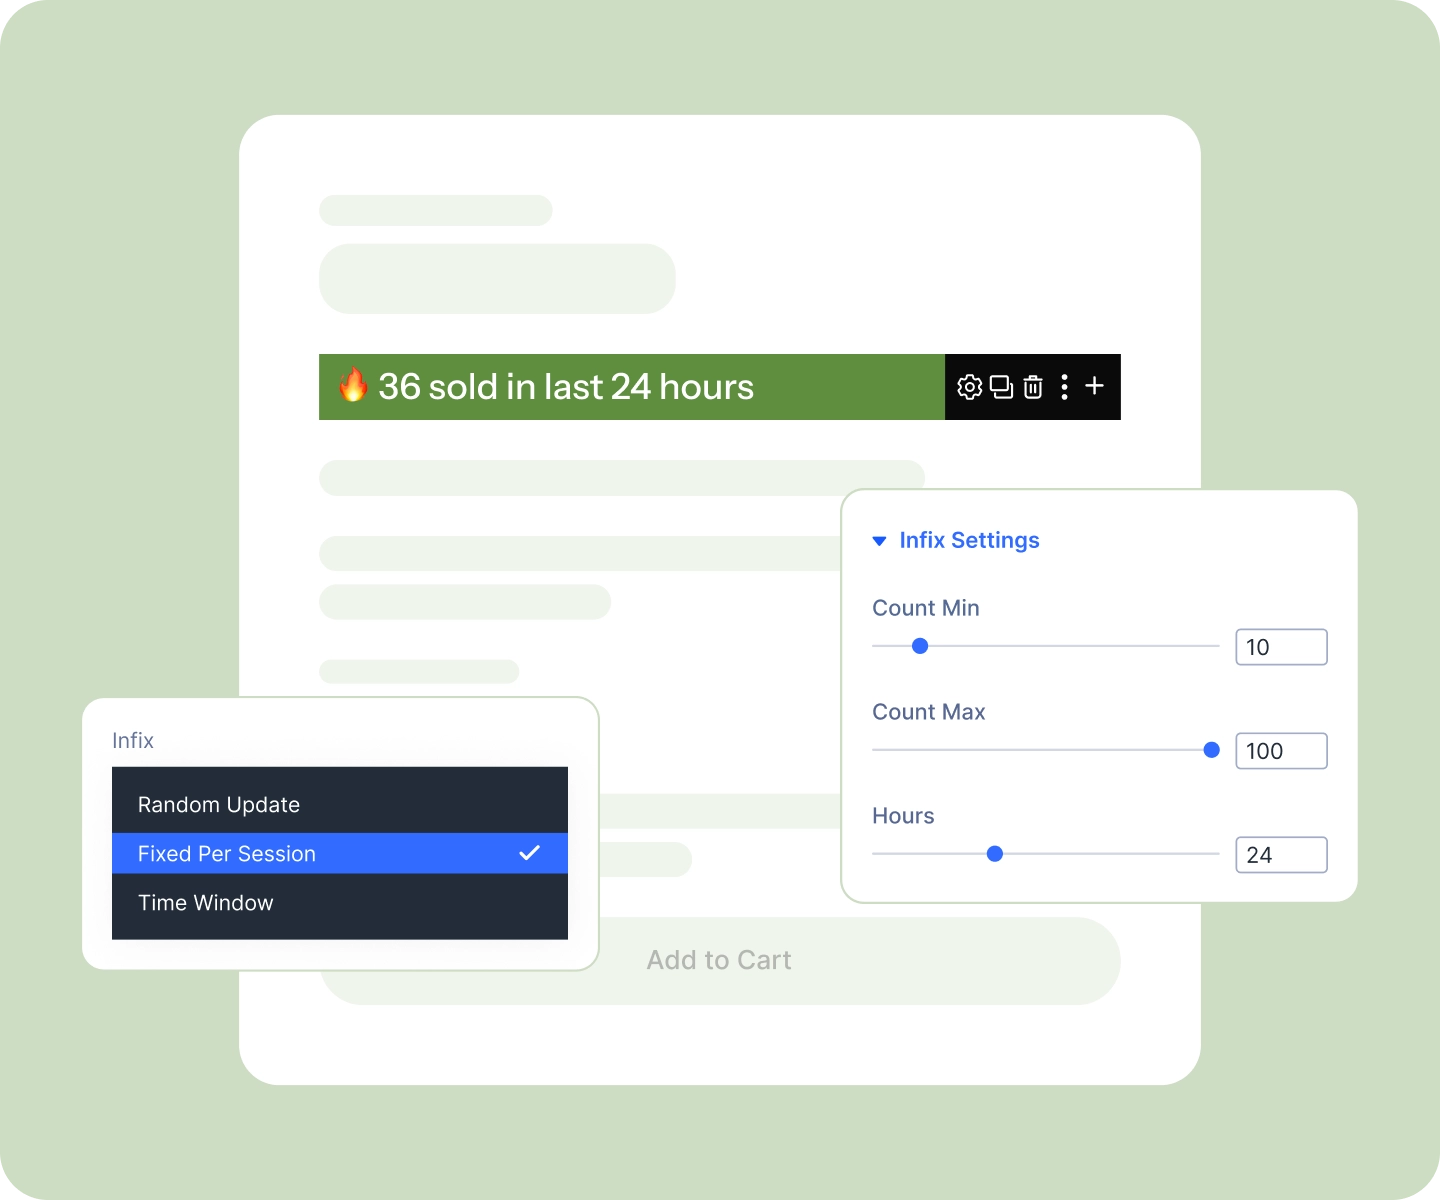Image resolution: width=1440 pixels, height=1200 pixels.
Task: Click the Count Min label
Action: point(926,608)
